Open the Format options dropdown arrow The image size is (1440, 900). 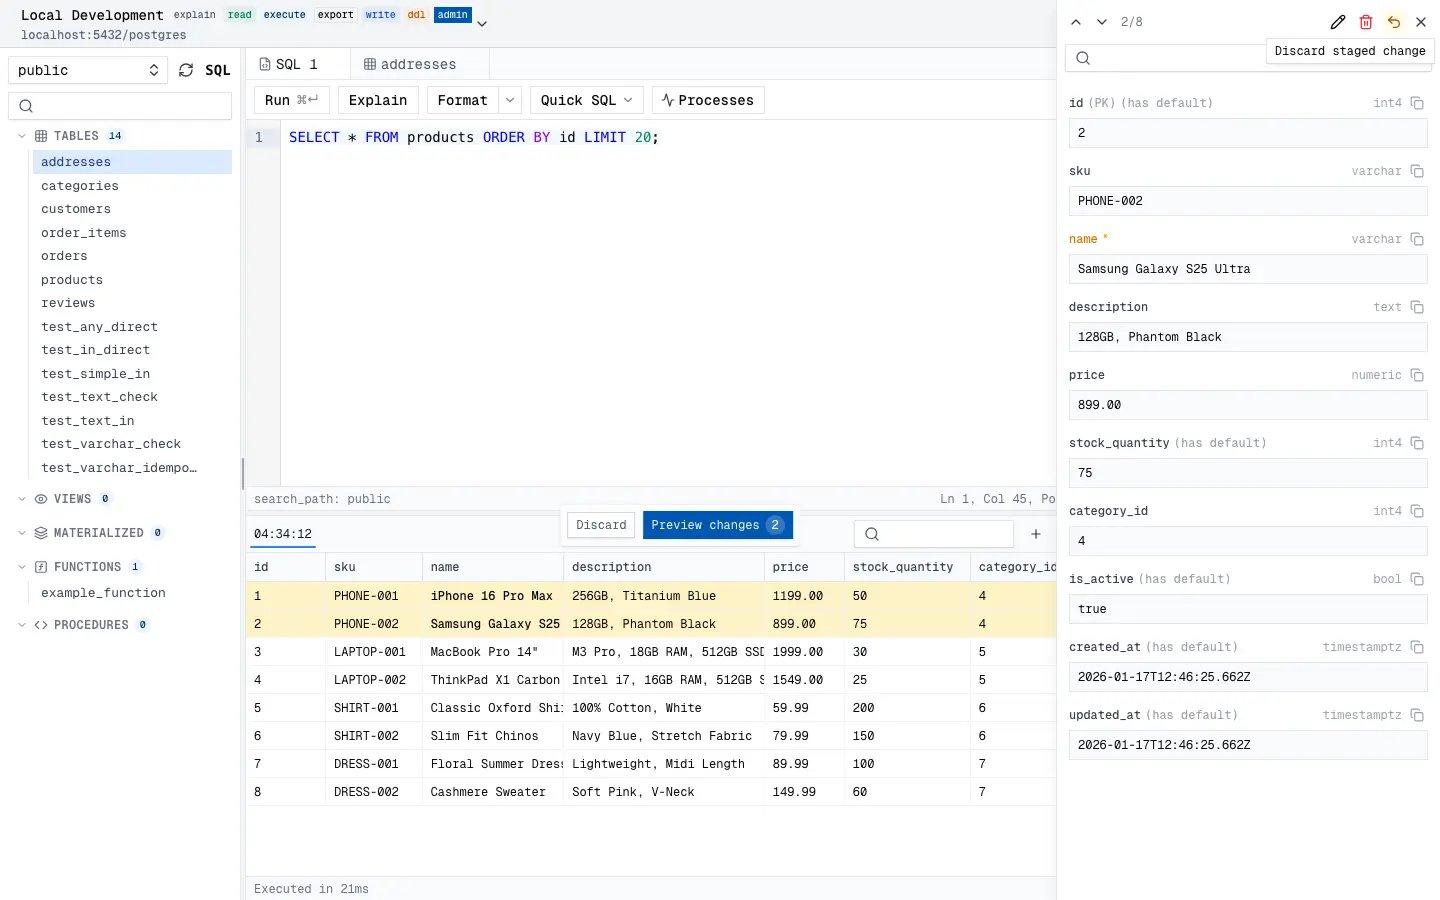(510, 100)
